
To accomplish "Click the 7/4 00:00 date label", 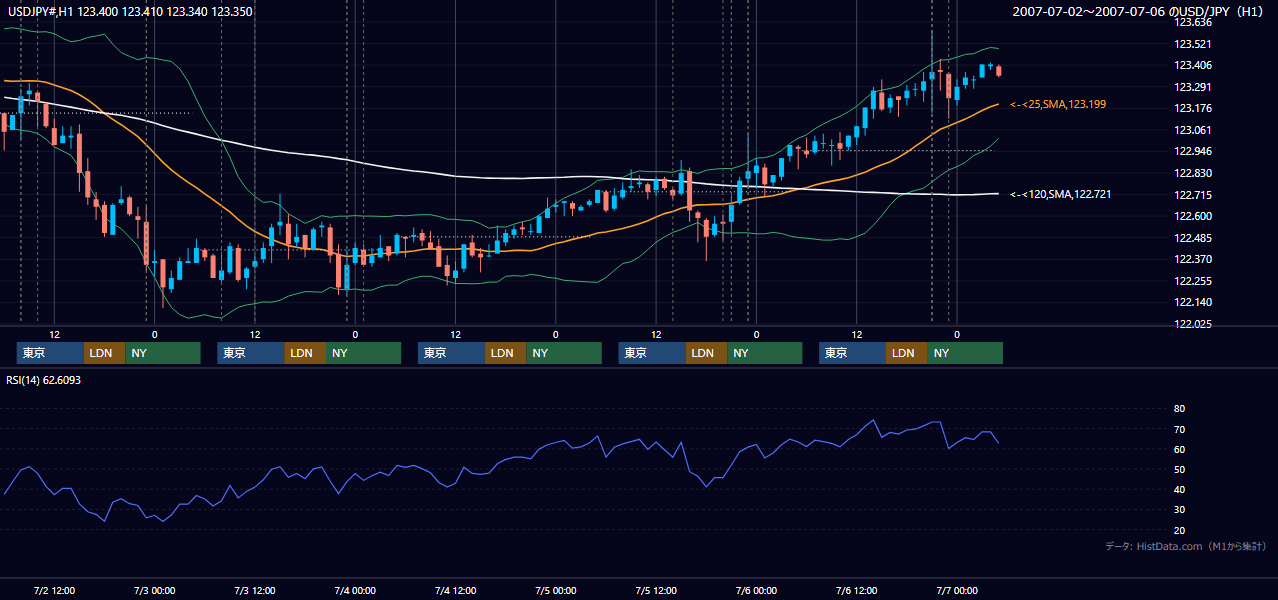I will pos(355,590).
